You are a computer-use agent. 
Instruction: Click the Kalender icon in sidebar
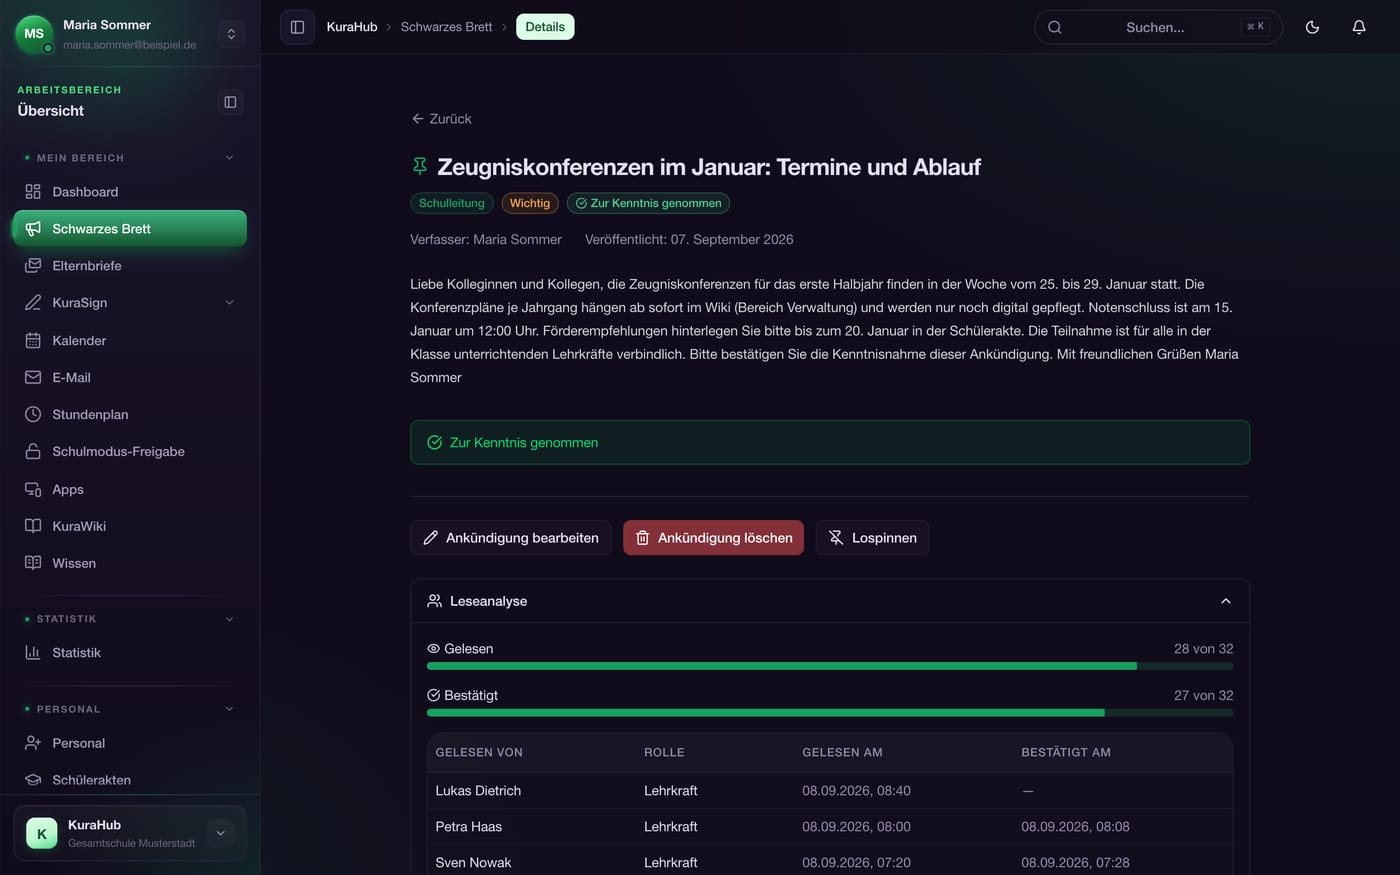coord(33,340)
